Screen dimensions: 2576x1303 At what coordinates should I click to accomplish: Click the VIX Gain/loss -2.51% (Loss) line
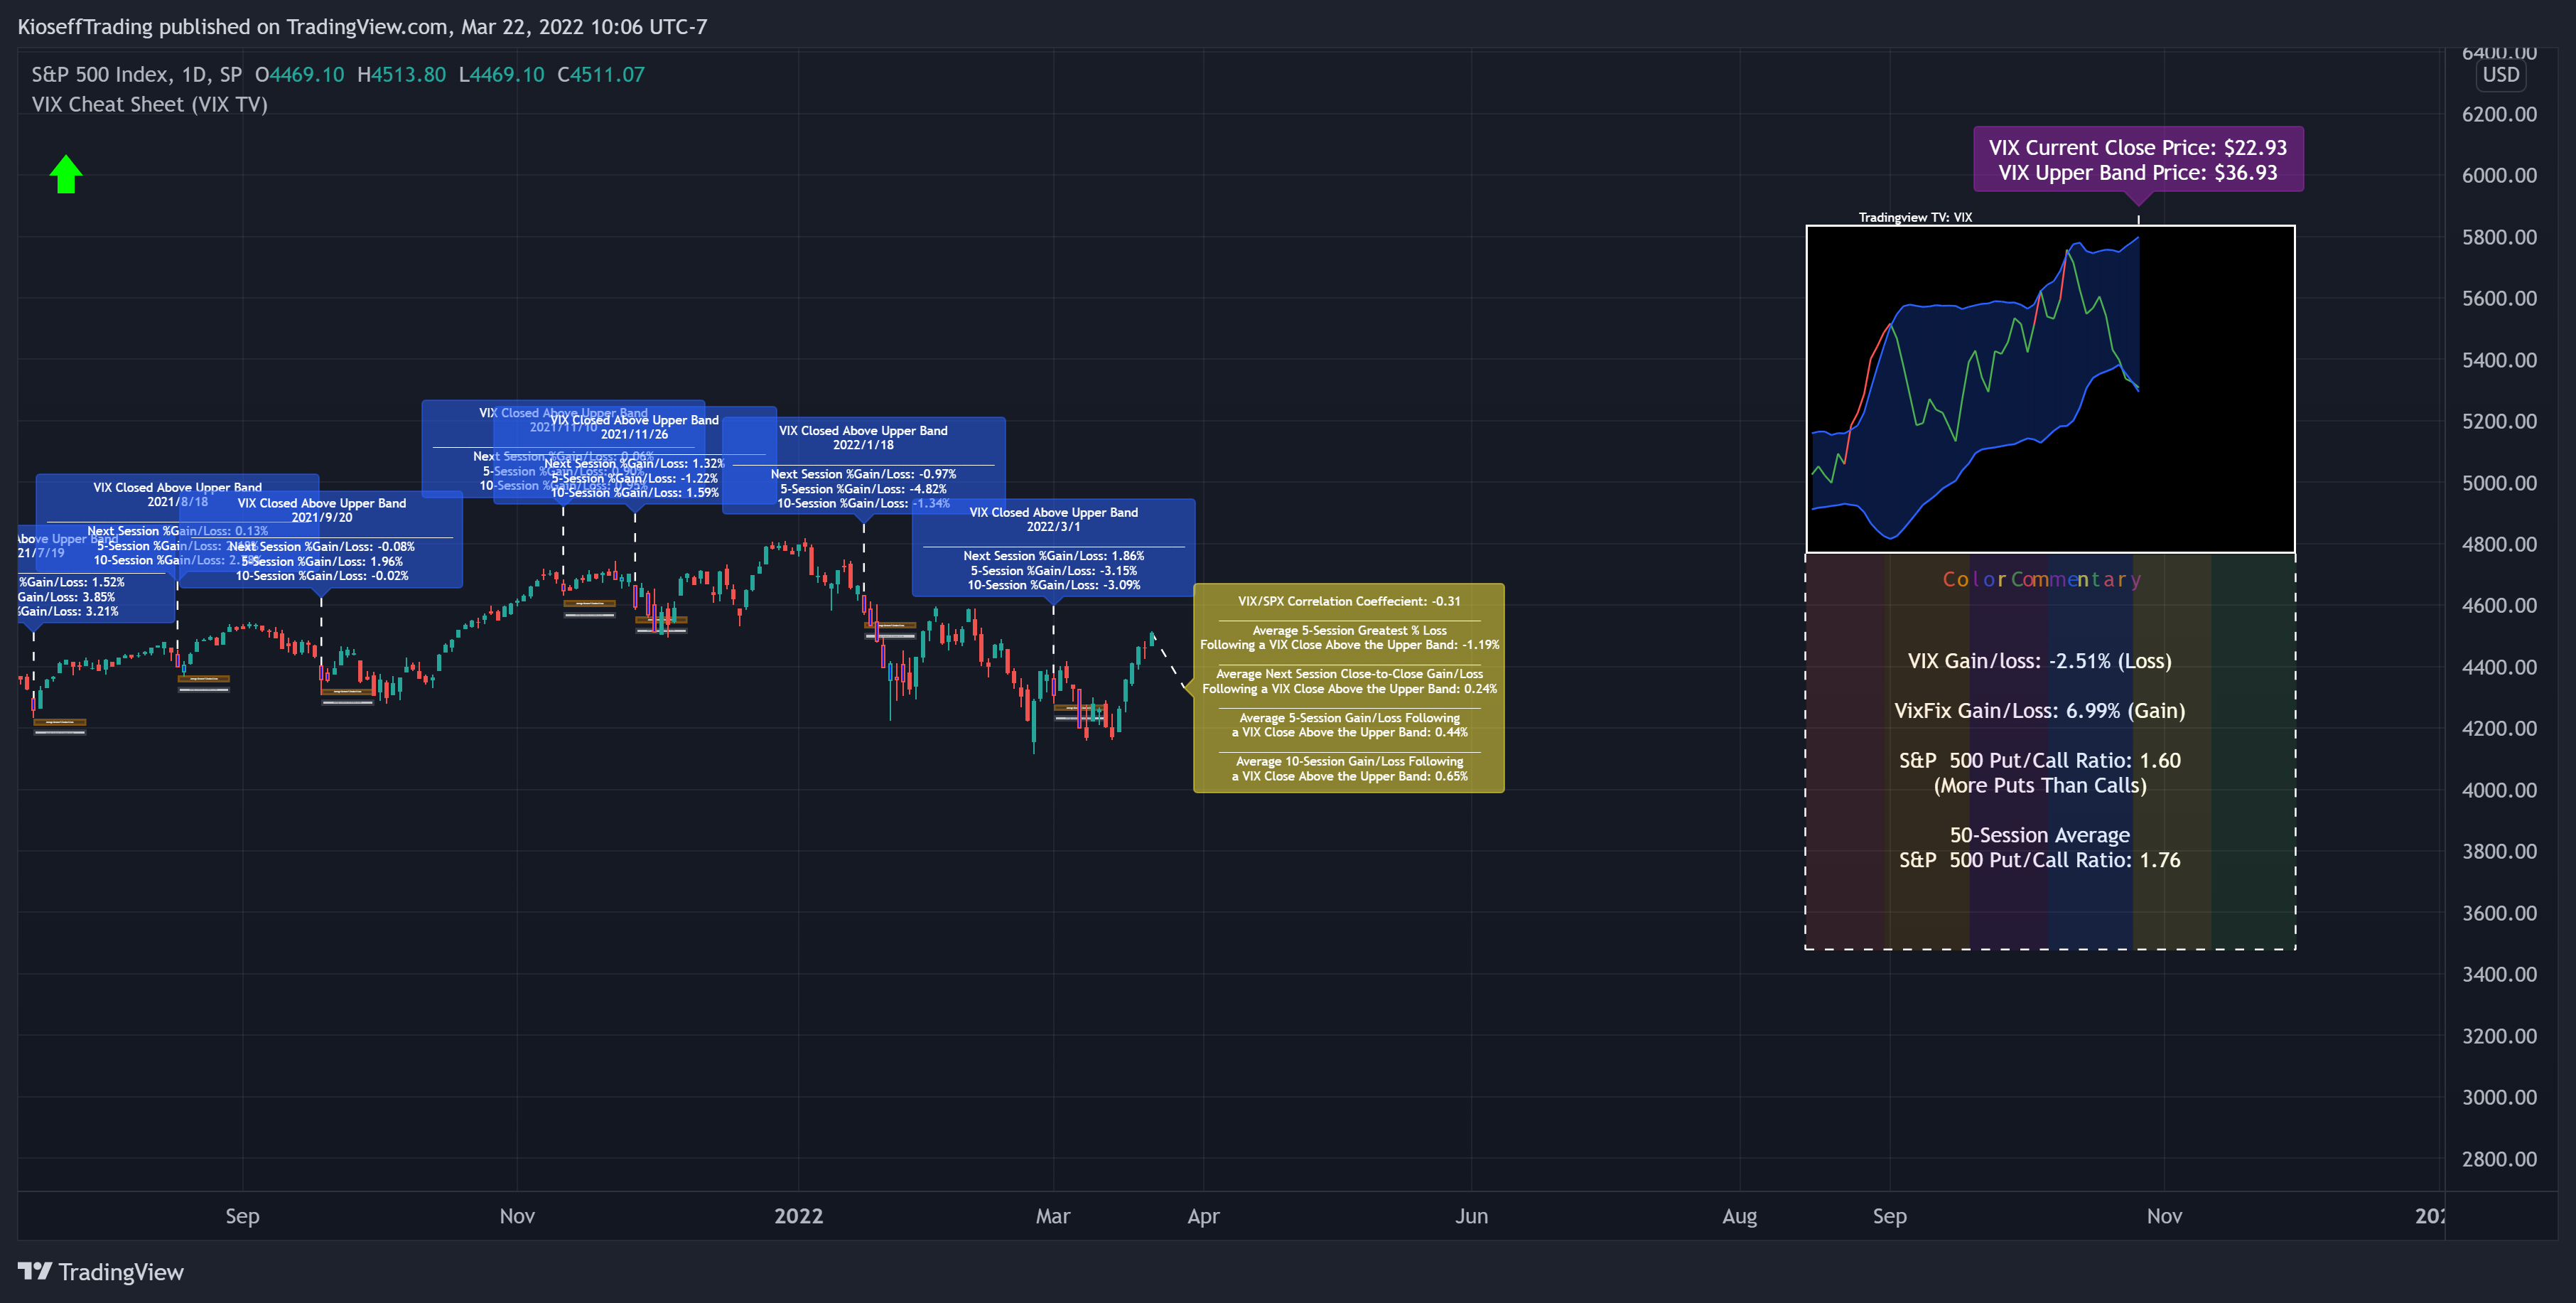(2039, 661)
